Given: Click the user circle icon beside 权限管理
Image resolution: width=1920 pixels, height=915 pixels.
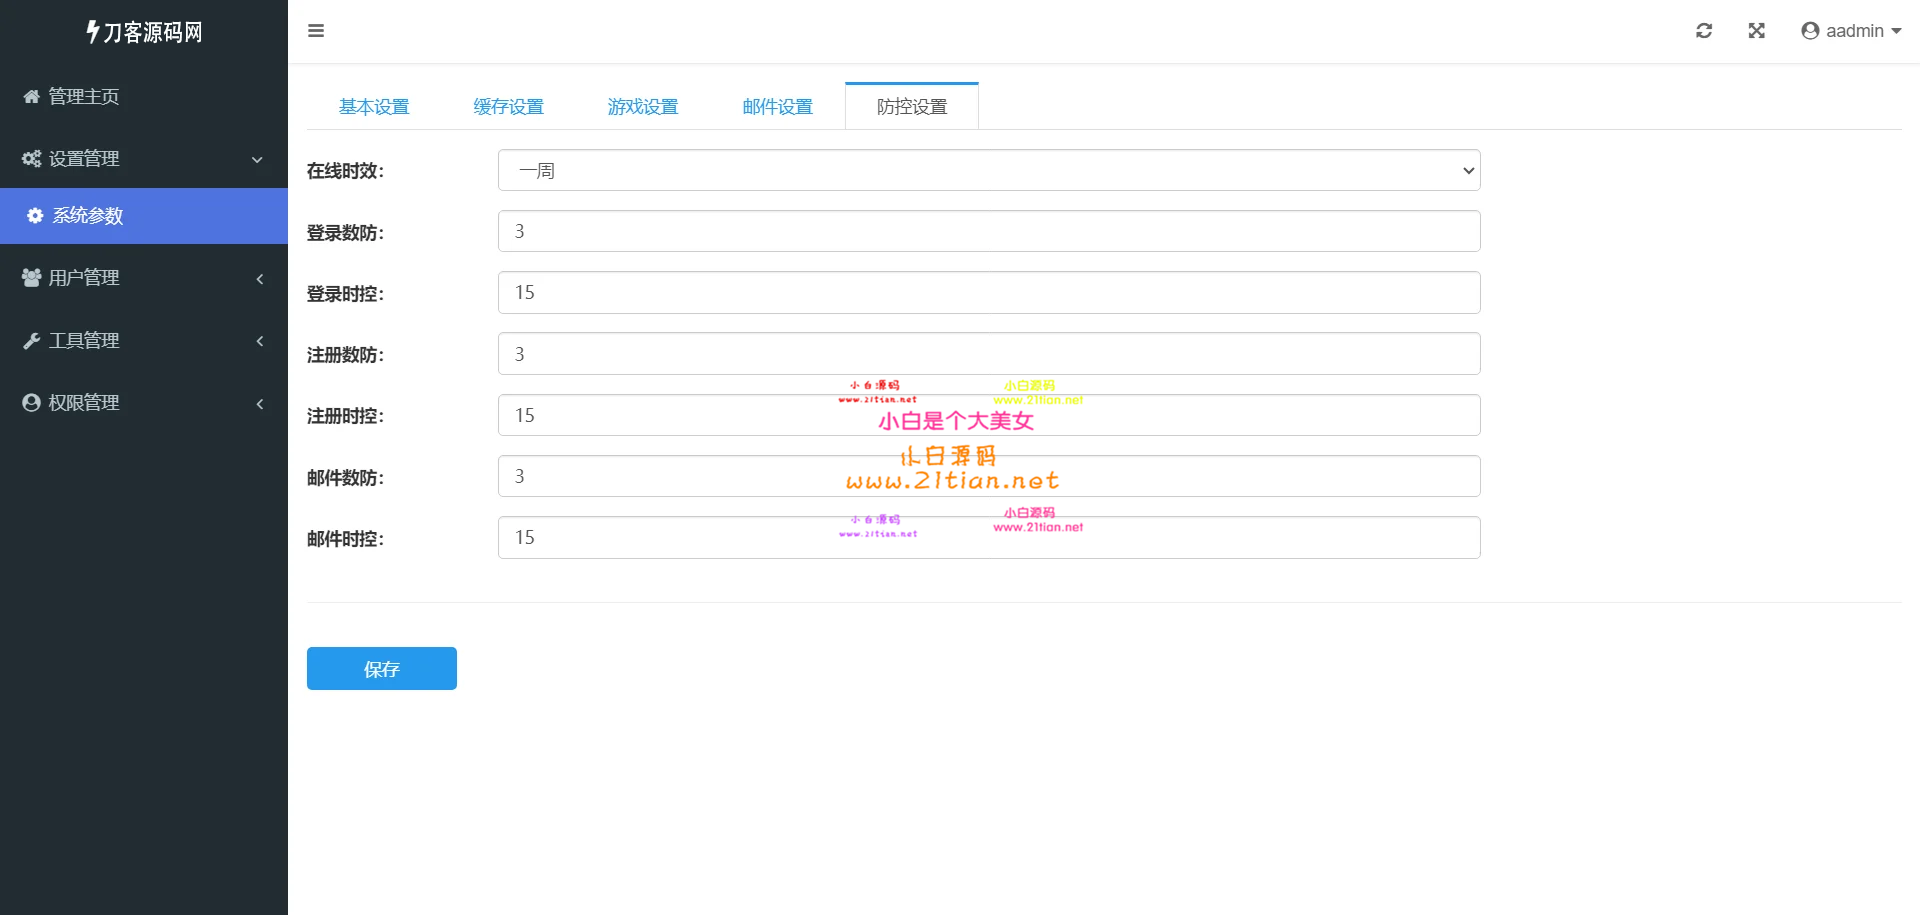Looking at the screenshot, I should click(32, 403).
